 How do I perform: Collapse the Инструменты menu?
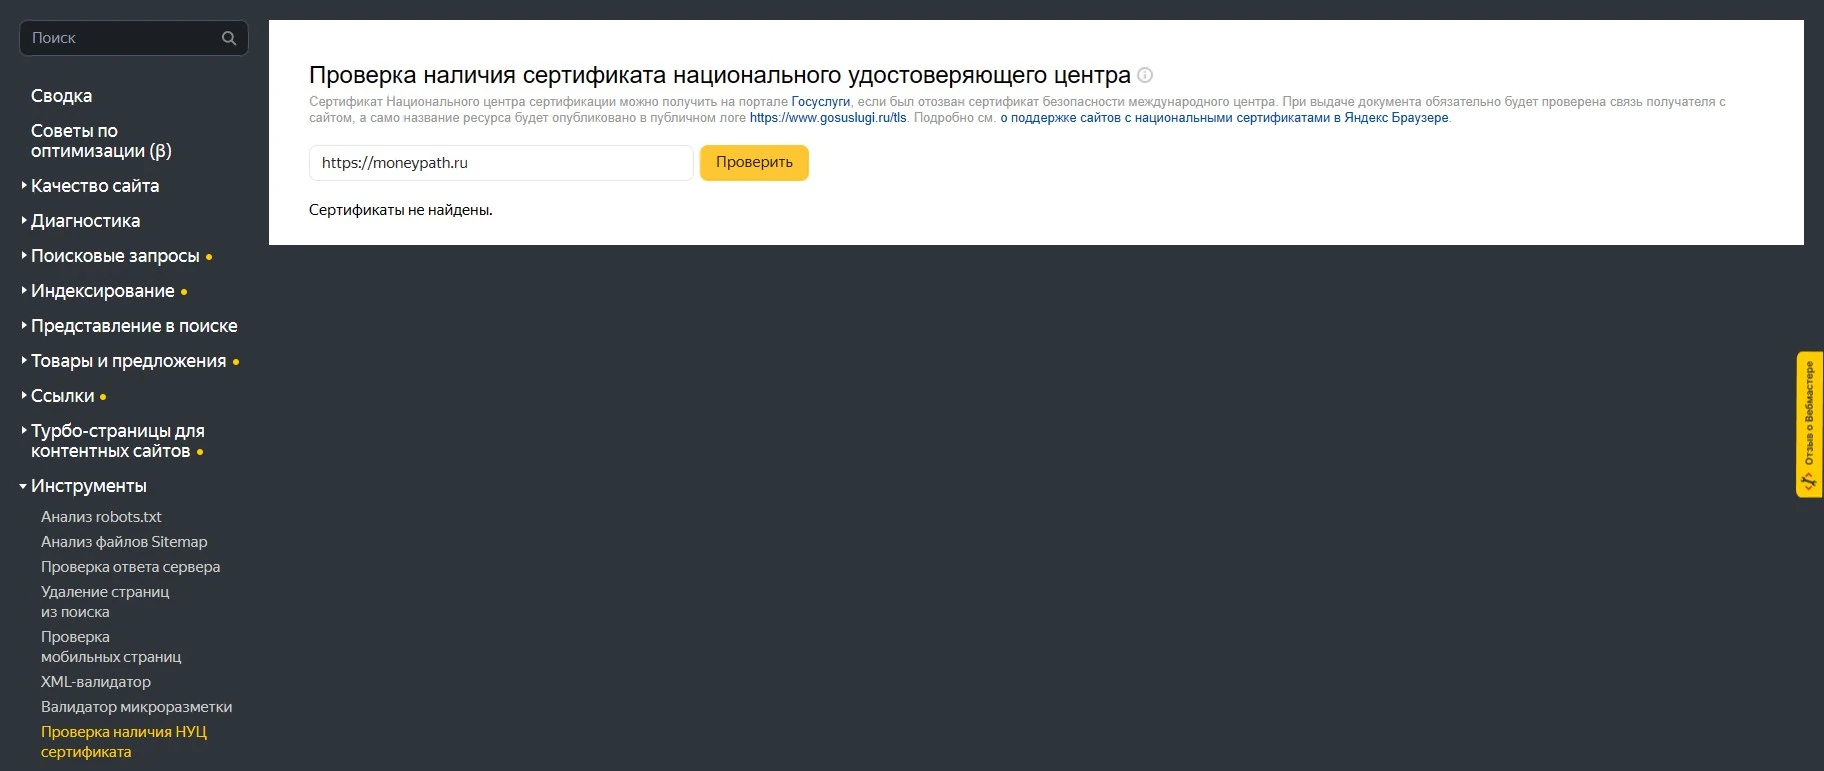pos(88,486)
